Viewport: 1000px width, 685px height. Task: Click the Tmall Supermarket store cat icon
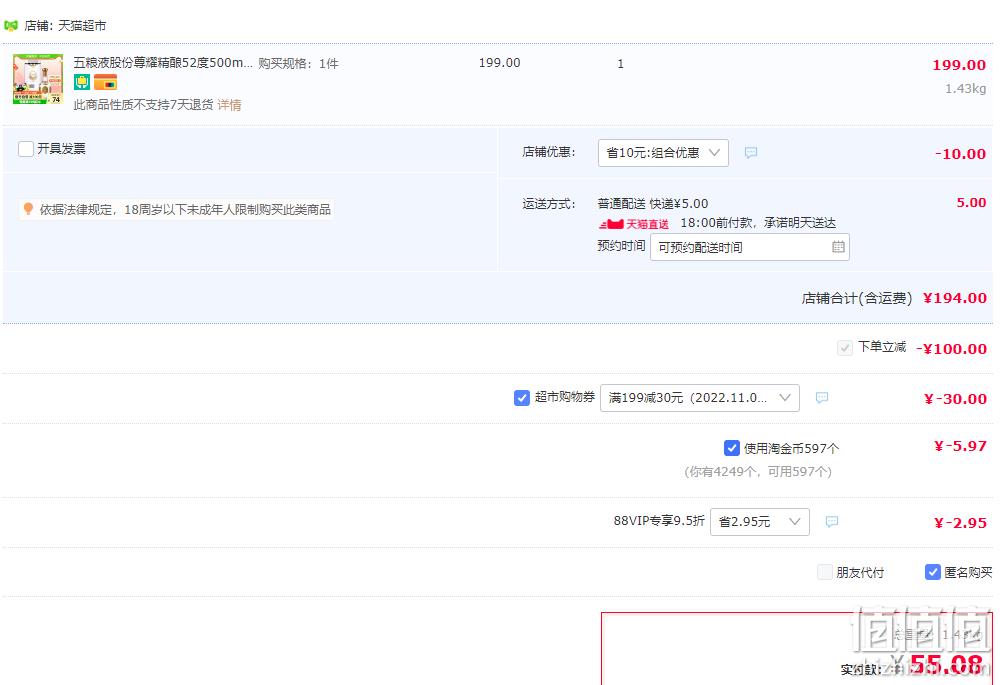pos(11,26)
